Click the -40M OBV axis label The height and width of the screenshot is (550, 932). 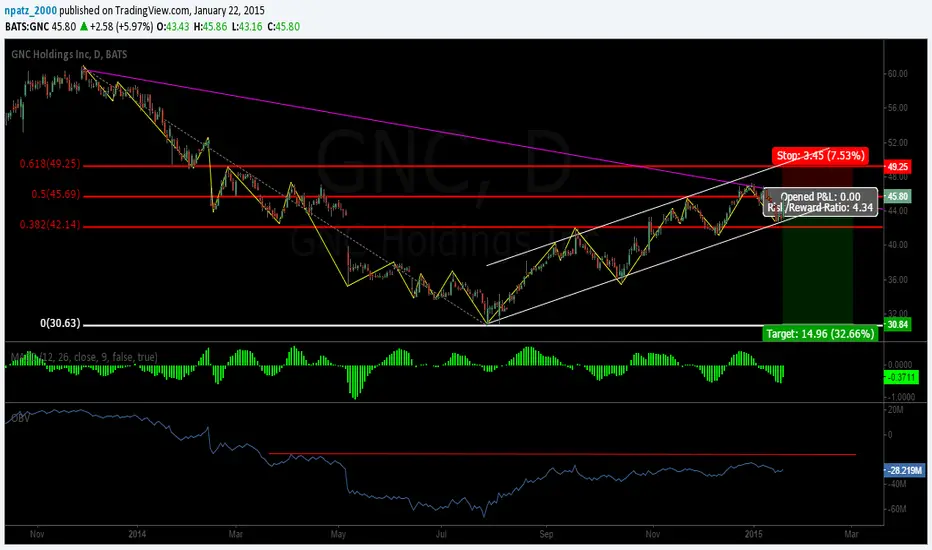click(896, 484)
